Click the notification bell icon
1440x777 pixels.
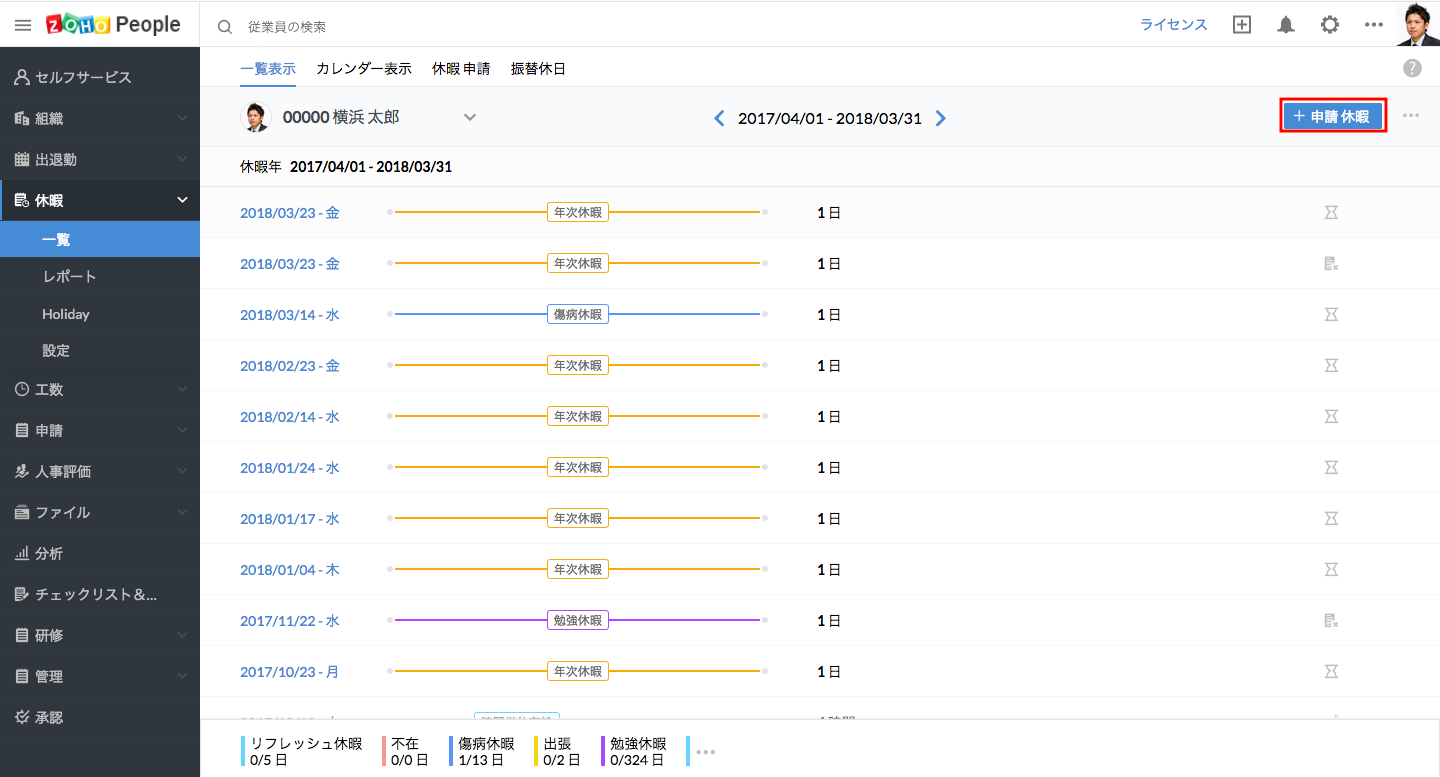click(1286, 25)
